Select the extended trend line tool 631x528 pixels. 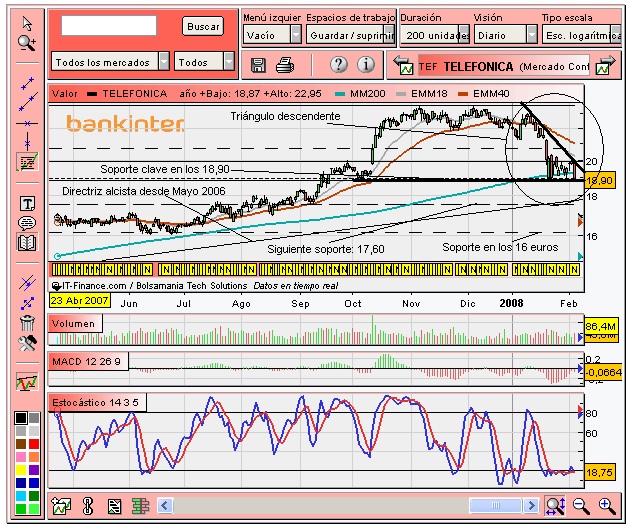point(27,102)
